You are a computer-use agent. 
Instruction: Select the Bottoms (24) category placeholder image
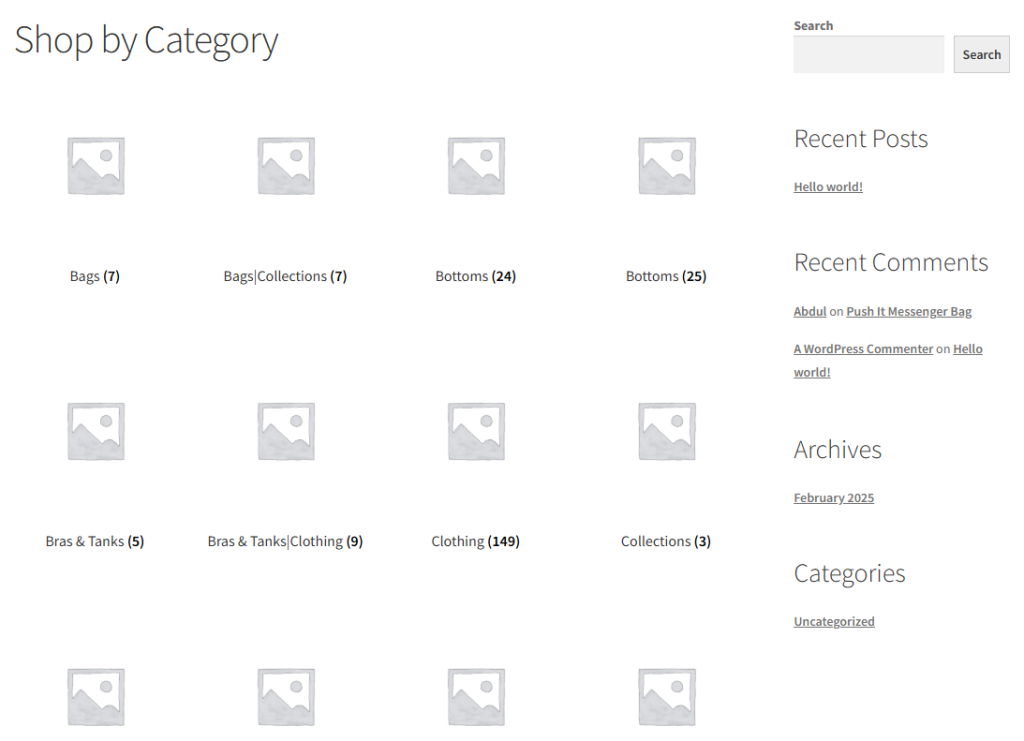[476, 166]
